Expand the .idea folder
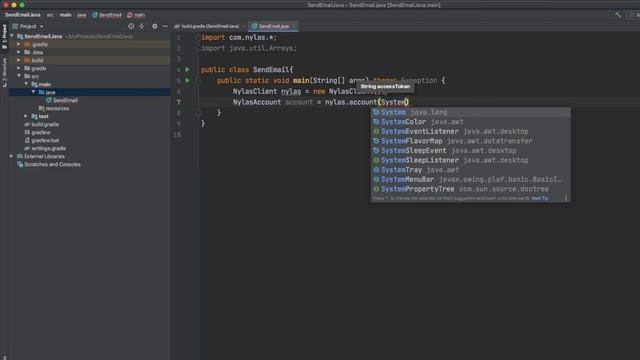640x360 pixels. 18,52
